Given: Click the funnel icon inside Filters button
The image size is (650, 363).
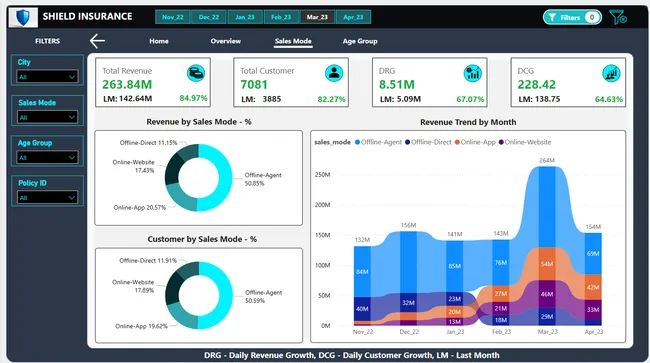Looking at the screenshot, I should (x=552, y=17).
